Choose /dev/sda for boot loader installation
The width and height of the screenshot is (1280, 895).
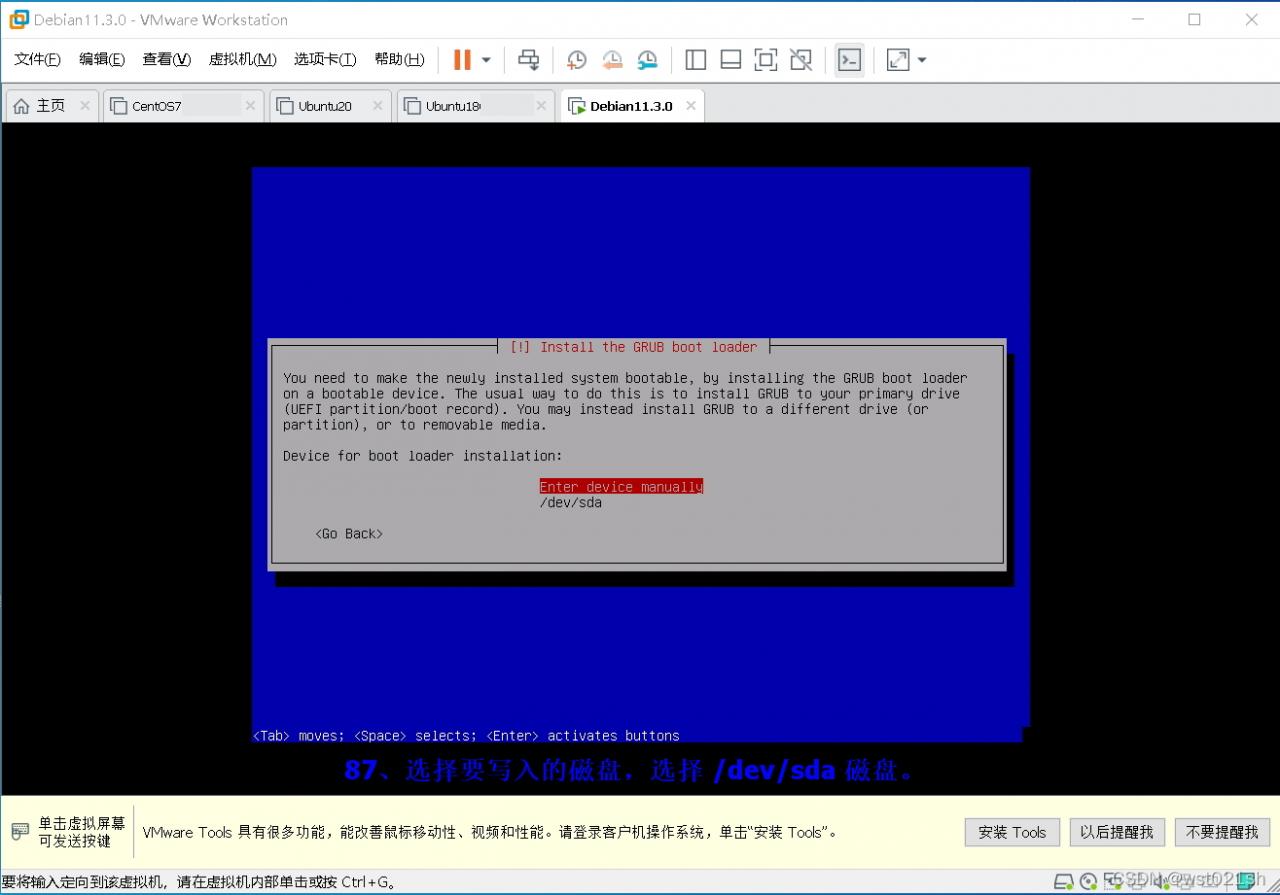[571, 503]
